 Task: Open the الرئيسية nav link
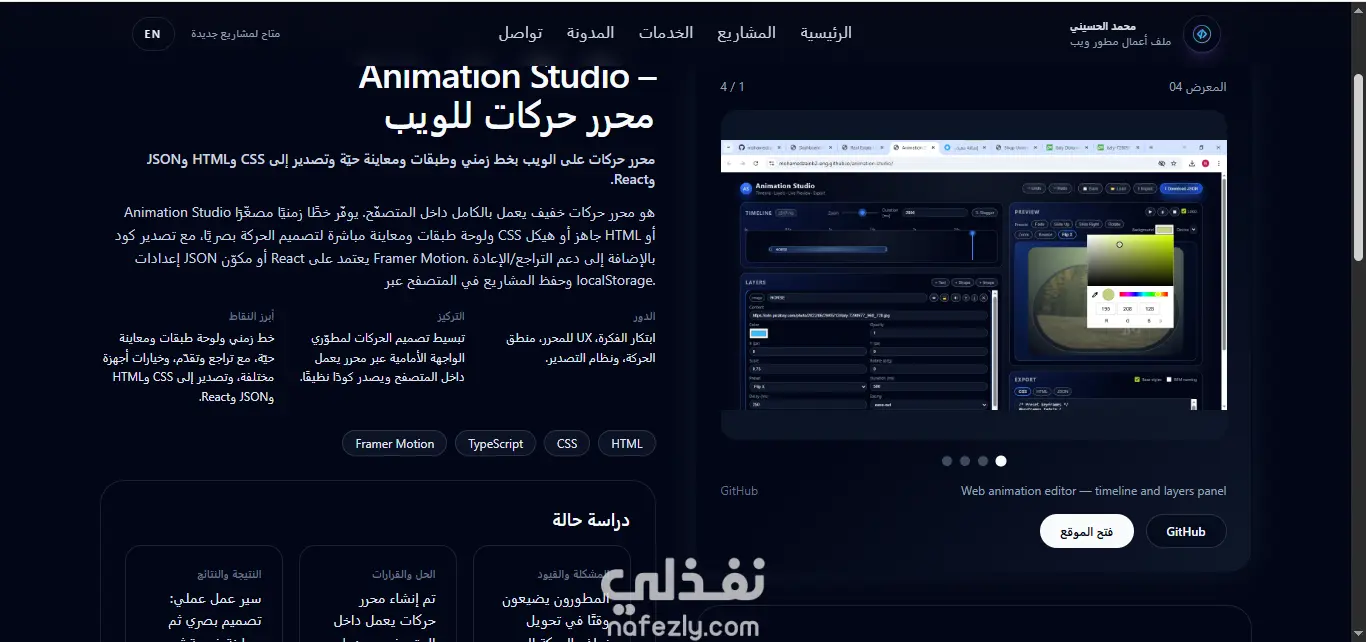click(826, 33)
